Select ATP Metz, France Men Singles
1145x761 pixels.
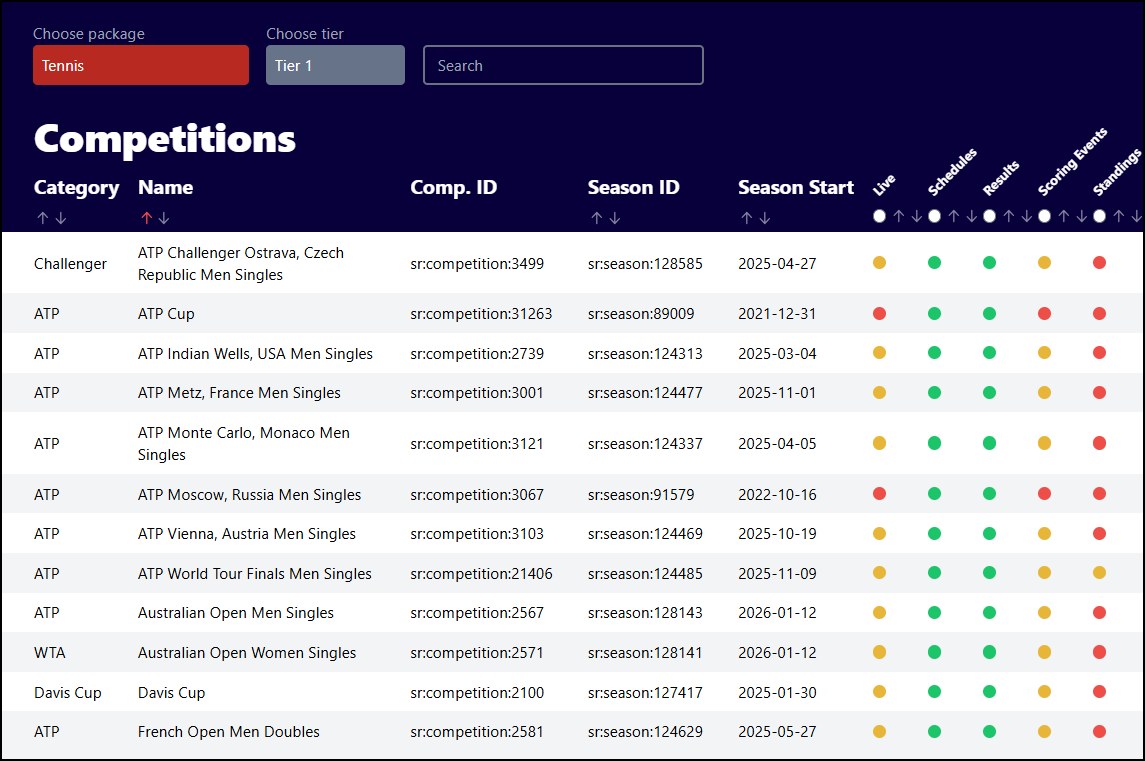239,393
